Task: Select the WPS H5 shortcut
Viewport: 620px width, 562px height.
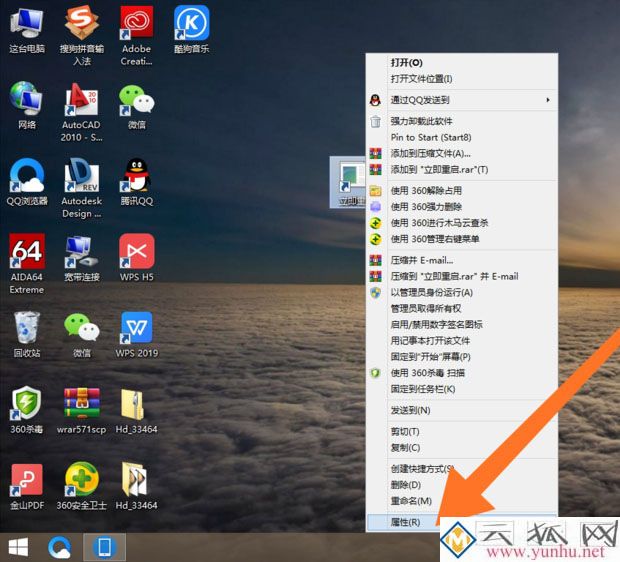Action: tap(136, 258)
